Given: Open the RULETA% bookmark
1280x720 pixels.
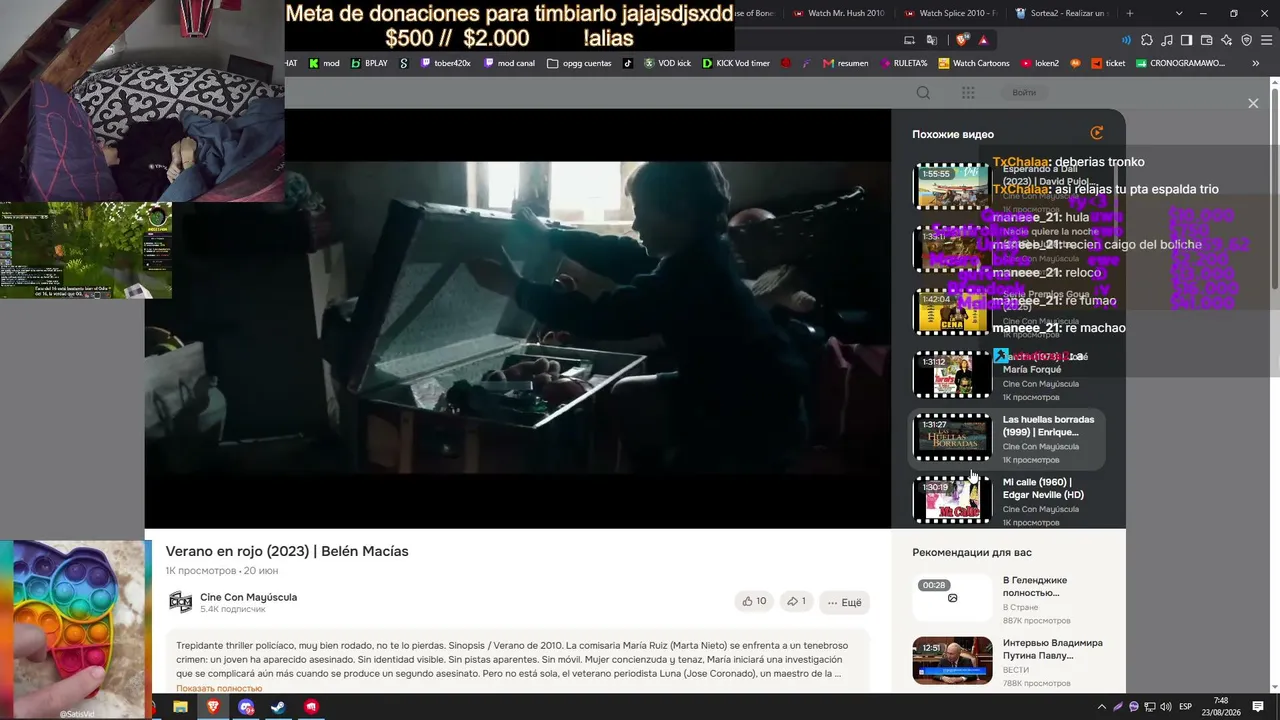Looking at the screenshot, I should coord(904,63).
